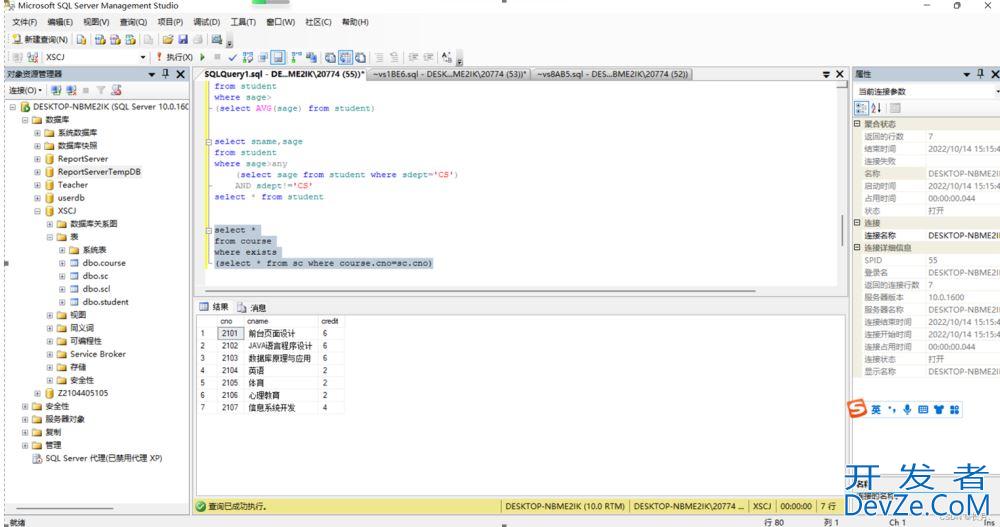The width and height of the screenshot is (1000, 527).
Task: Click the Filter funnel icon in Object Explorer
Action: click(101, 91)
